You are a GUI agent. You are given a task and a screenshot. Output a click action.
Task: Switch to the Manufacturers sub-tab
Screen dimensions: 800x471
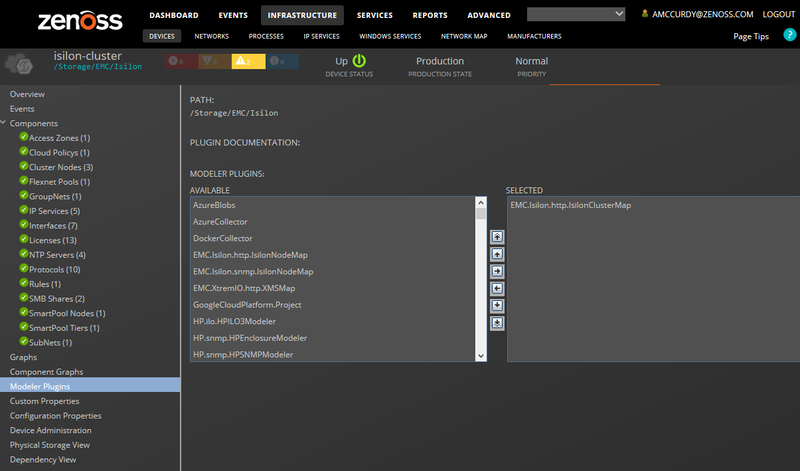[x=534, y=36]
